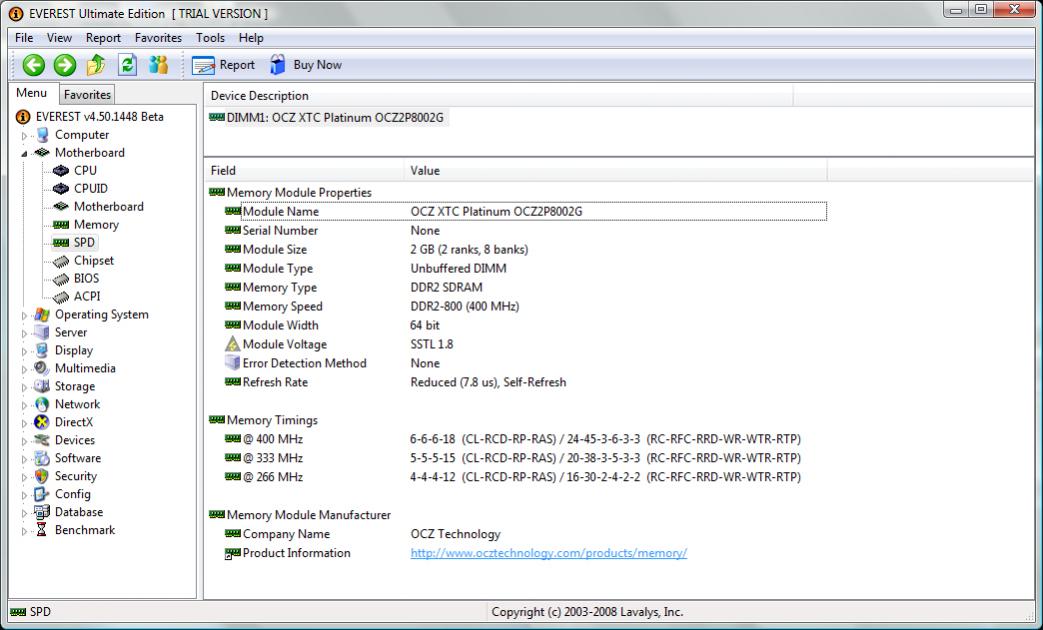The width and height of the screenshot is (1043, 630).
Task: Switch to the Menu tab
Action: [x=31, y=93]
